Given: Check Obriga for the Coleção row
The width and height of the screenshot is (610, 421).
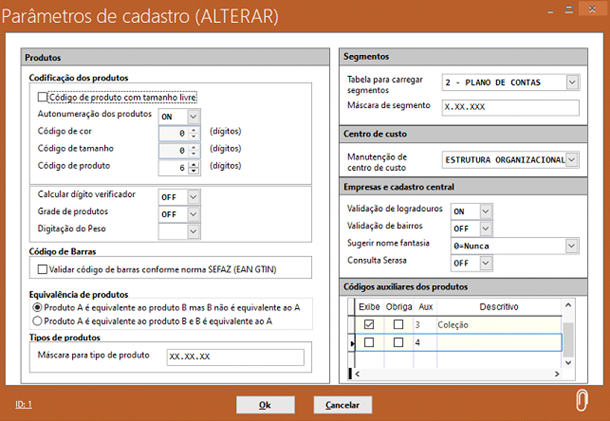Looking at the screenshot, I should click(399, 325).
